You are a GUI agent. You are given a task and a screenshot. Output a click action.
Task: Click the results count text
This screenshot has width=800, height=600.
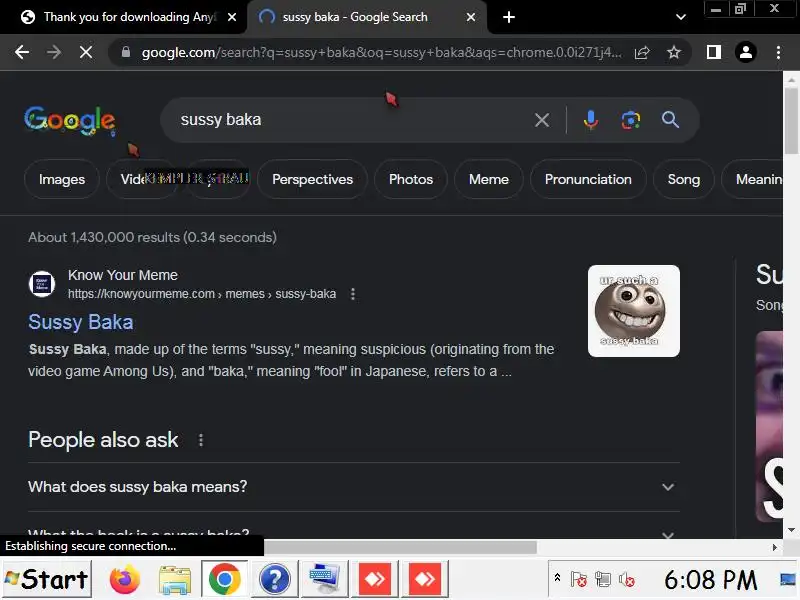153,237
